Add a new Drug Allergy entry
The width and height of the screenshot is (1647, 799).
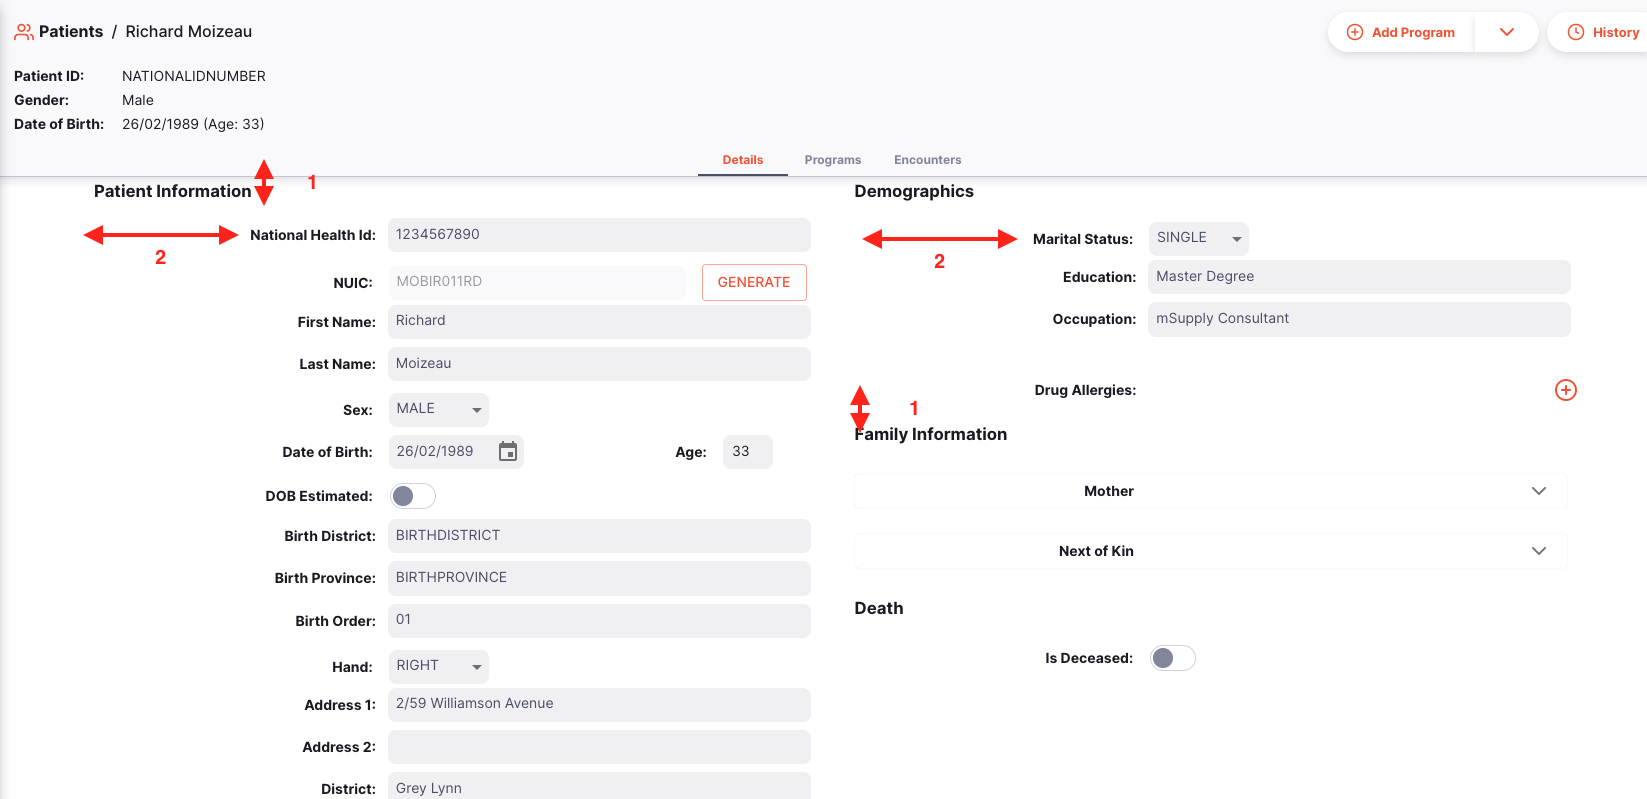pos(1565,390)
